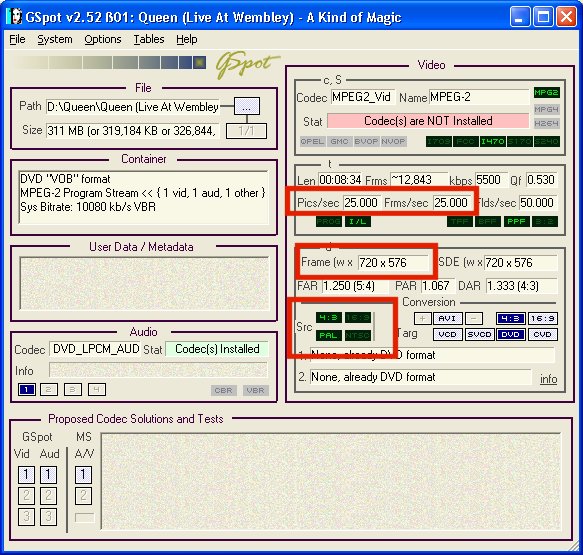Click the GSpot logo graphic
Viewport: 583px width, 555px height.
[x=247, y=64]
